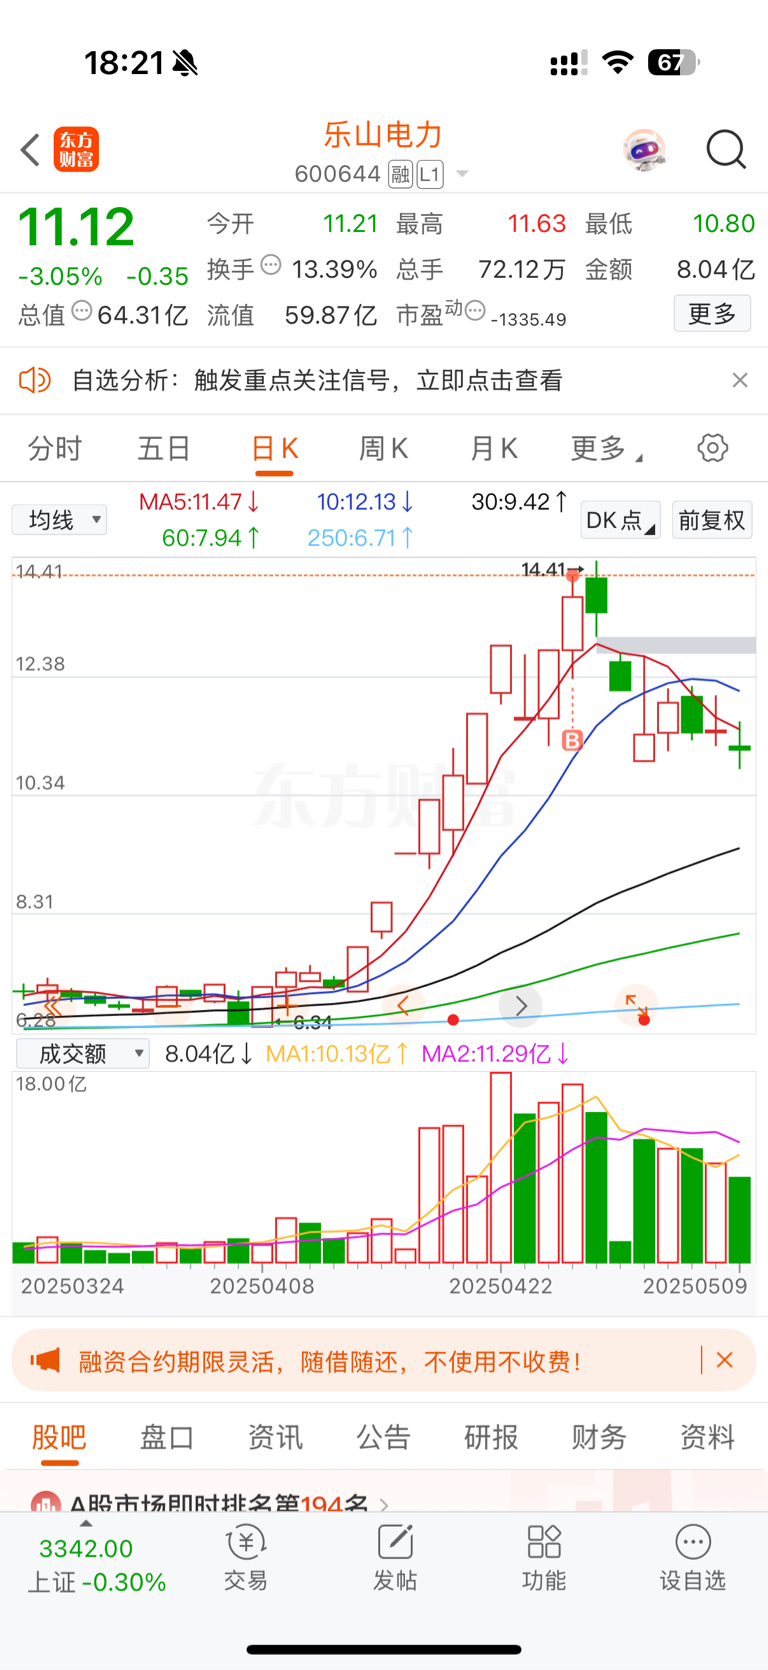This screenshot has width=768, height=1670.
Task: Select the 股吧 tab
Action: [59, 1438]
